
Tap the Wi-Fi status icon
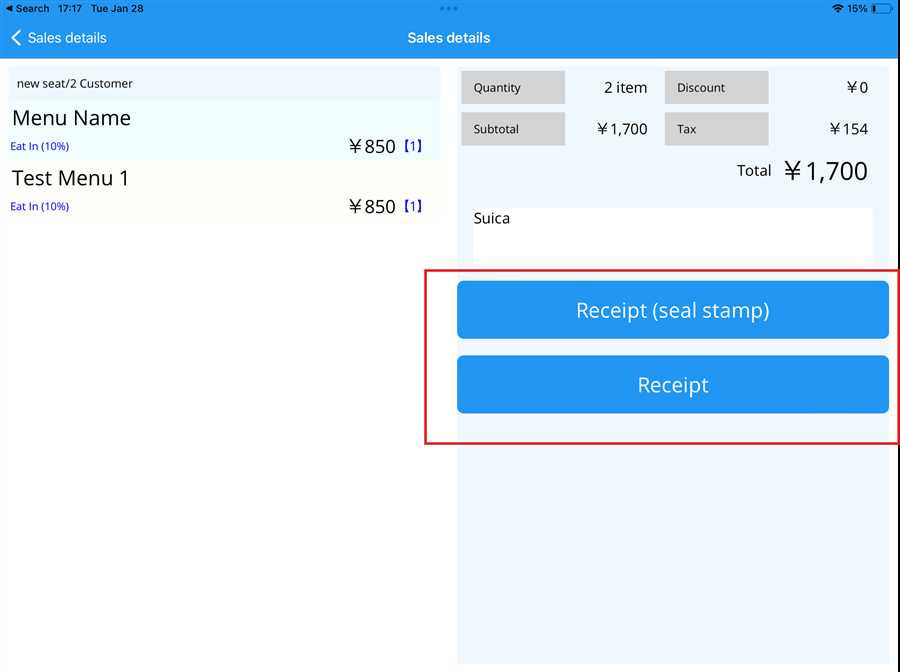(837, 8)
